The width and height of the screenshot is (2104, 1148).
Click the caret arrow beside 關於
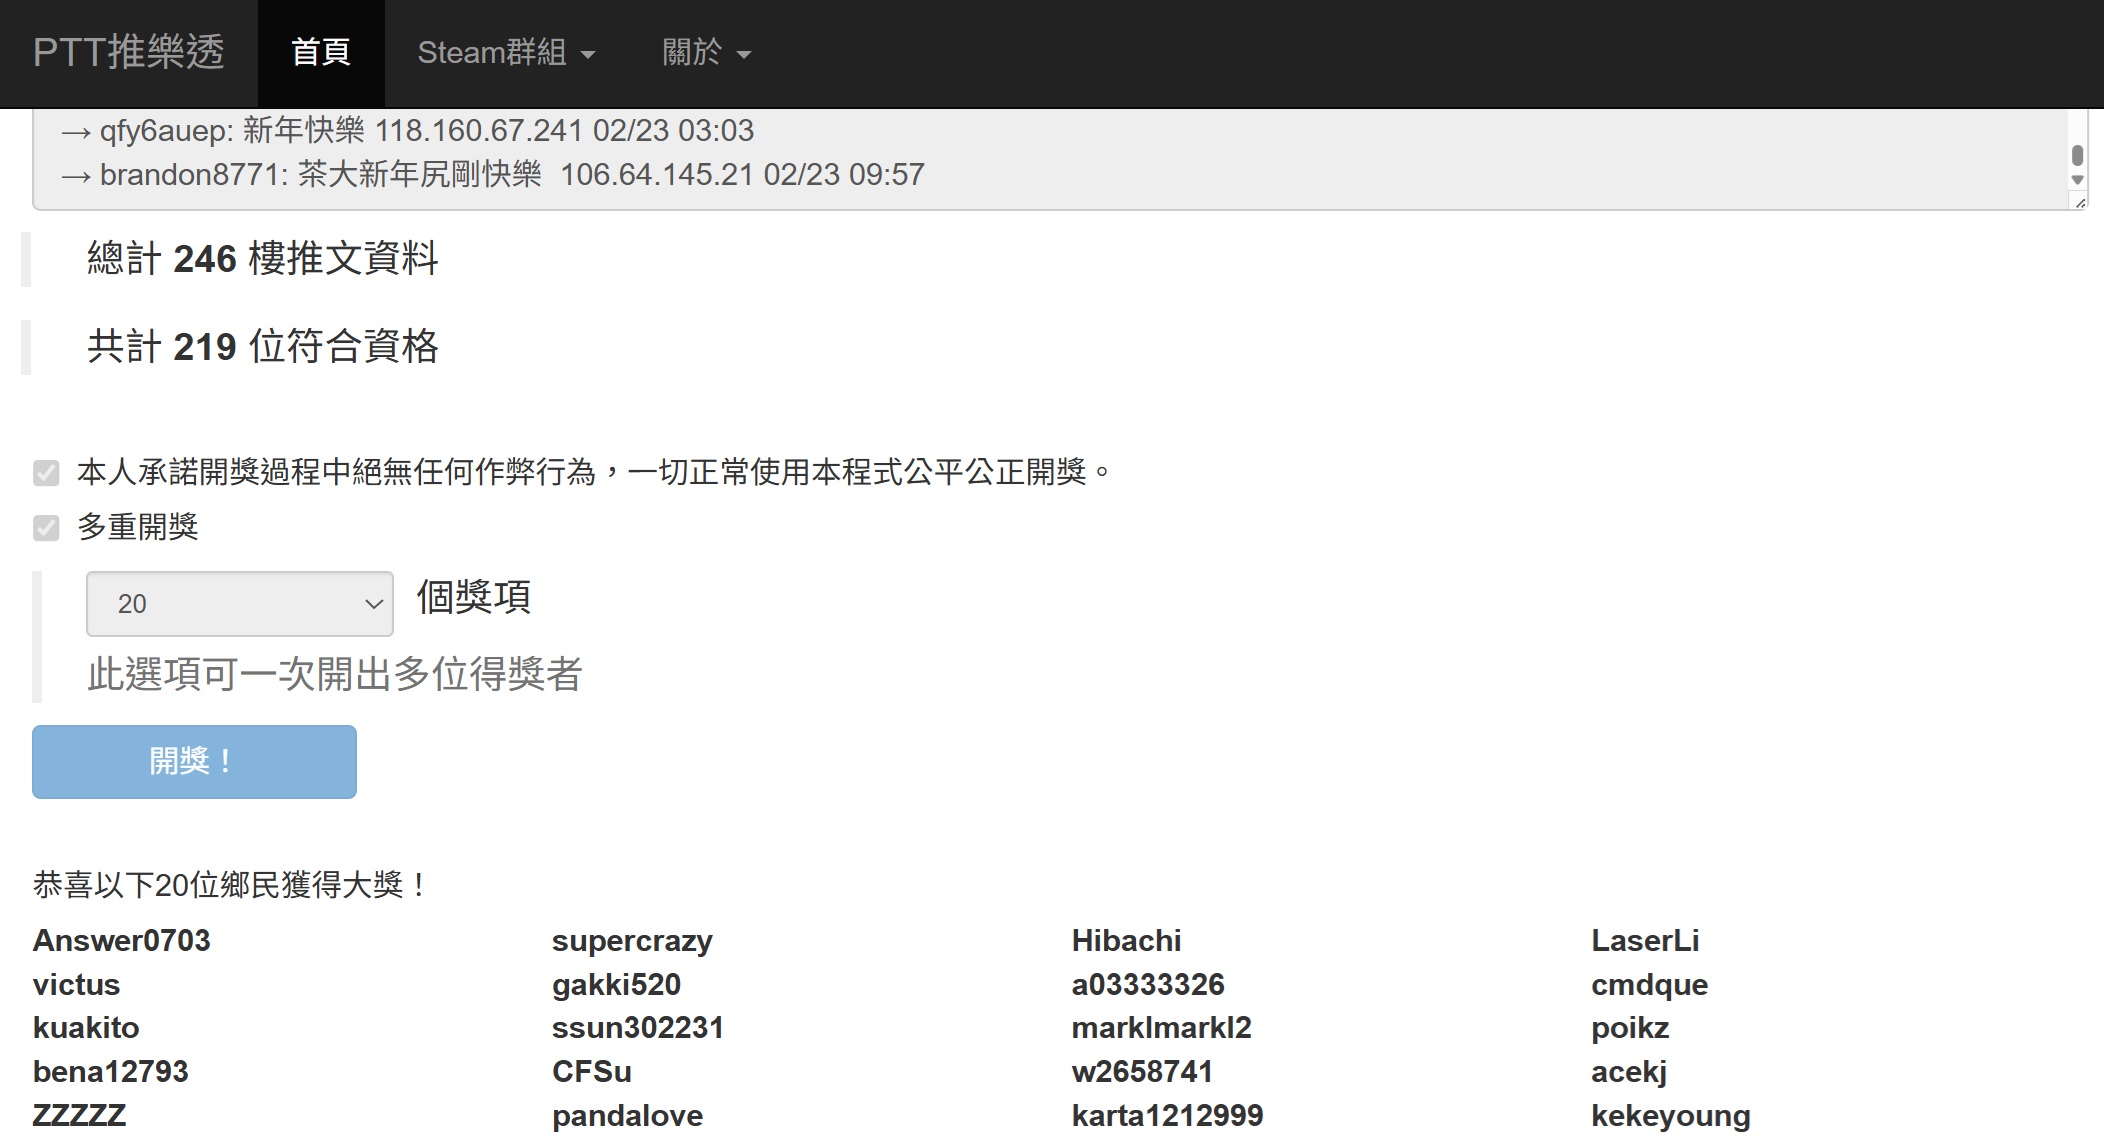tap(743, 55)
